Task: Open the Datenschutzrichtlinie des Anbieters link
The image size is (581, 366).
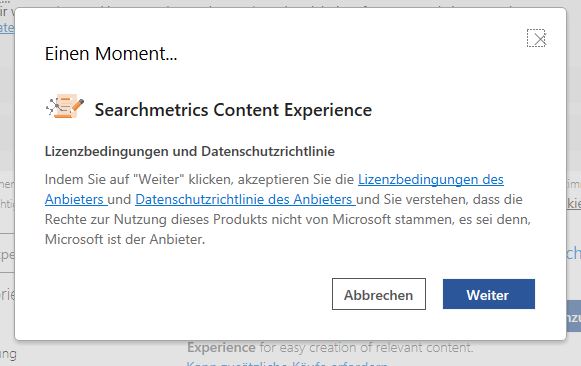Action: [245, 200]
